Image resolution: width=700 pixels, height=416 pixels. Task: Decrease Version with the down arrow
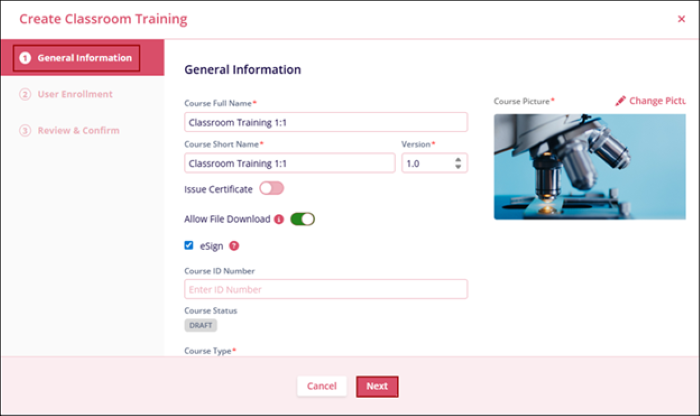(x=458, y=167)
